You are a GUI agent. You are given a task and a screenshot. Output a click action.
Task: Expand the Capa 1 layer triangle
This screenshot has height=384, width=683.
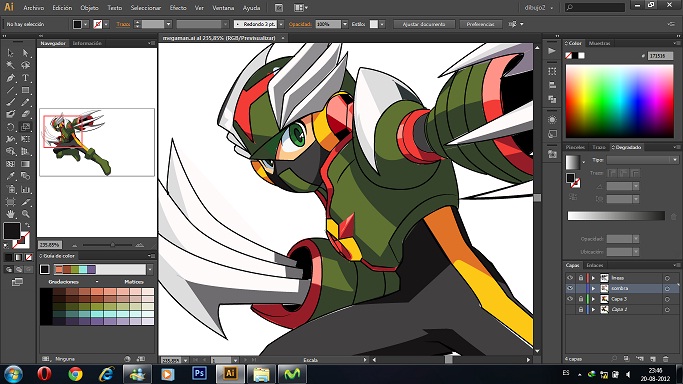(x=593, y=310)
